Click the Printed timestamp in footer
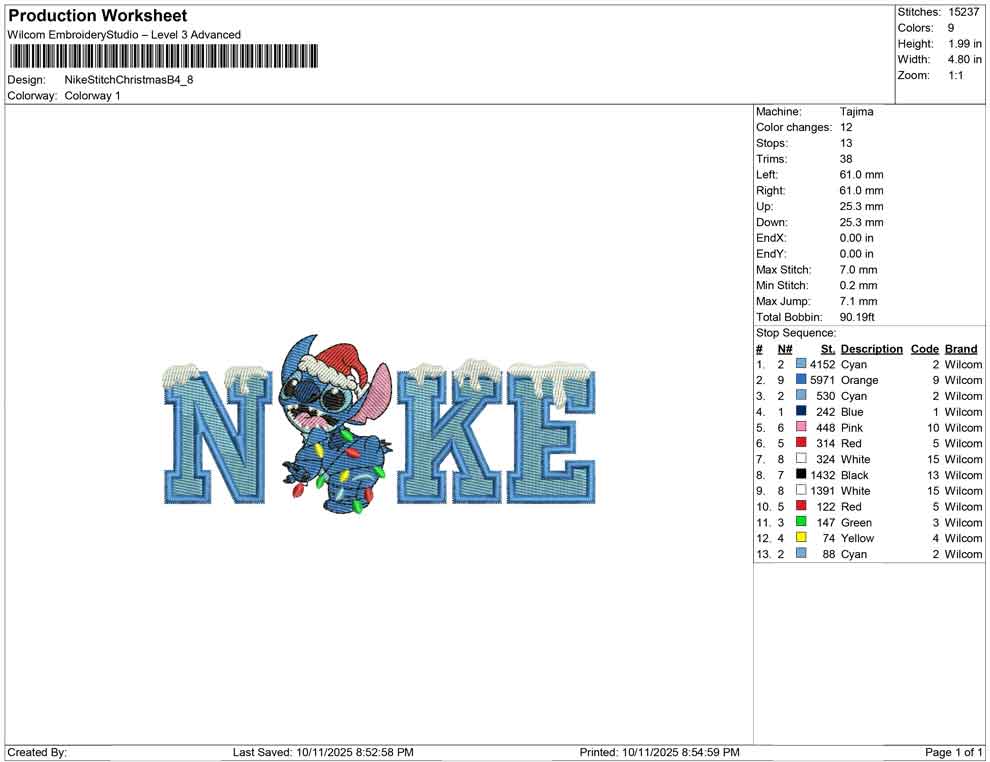The width and height of the screenshot is (990, 762). coord(660,752)
